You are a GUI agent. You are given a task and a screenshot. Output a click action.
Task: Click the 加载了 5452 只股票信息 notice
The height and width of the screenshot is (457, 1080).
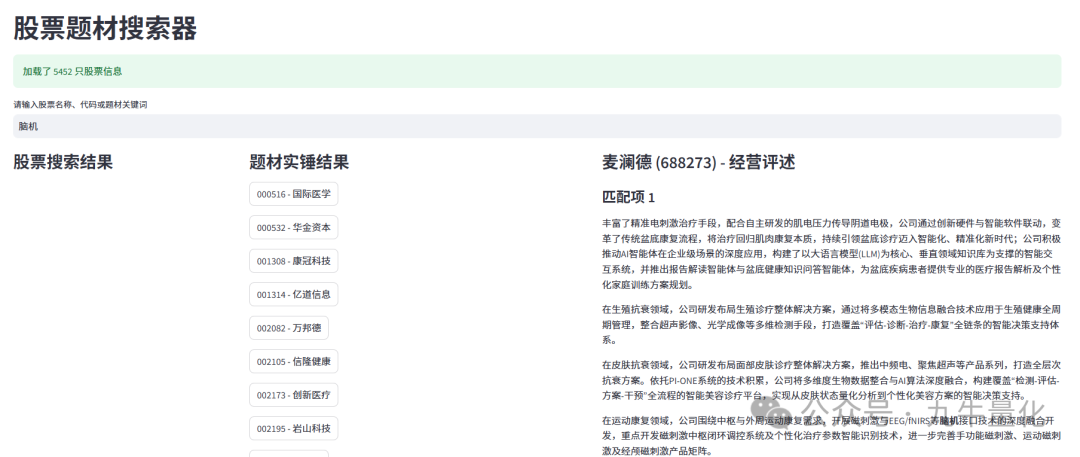tap(537, 71)
